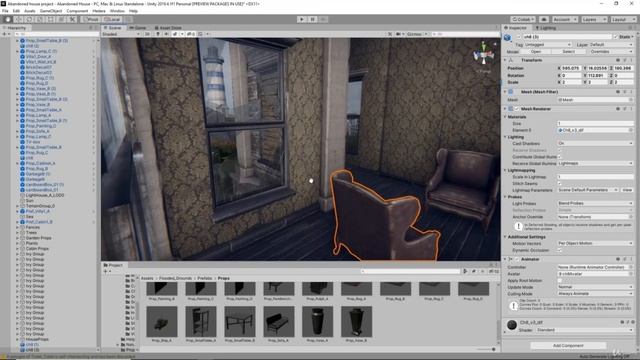640x360 pixels.
Task: Toggle scene lighting bulb icon
Action: click(158, 34)
